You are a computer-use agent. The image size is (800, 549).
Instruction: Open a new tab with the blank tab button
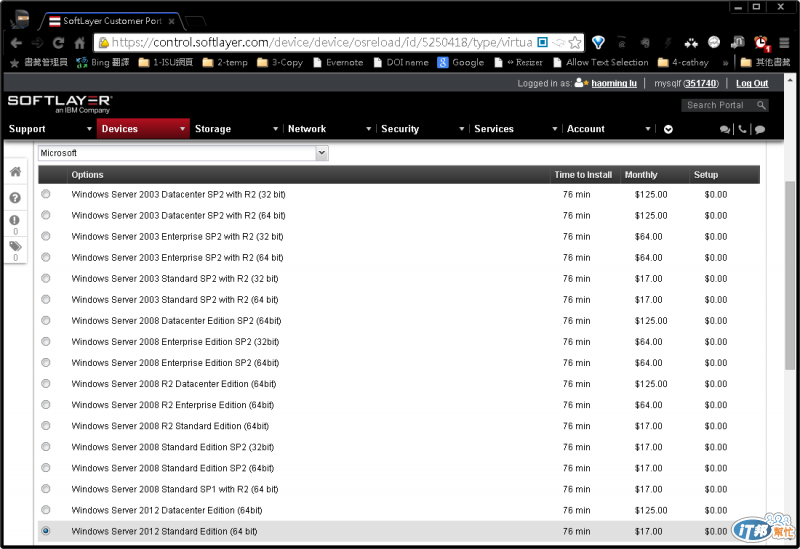click(195, 21)
